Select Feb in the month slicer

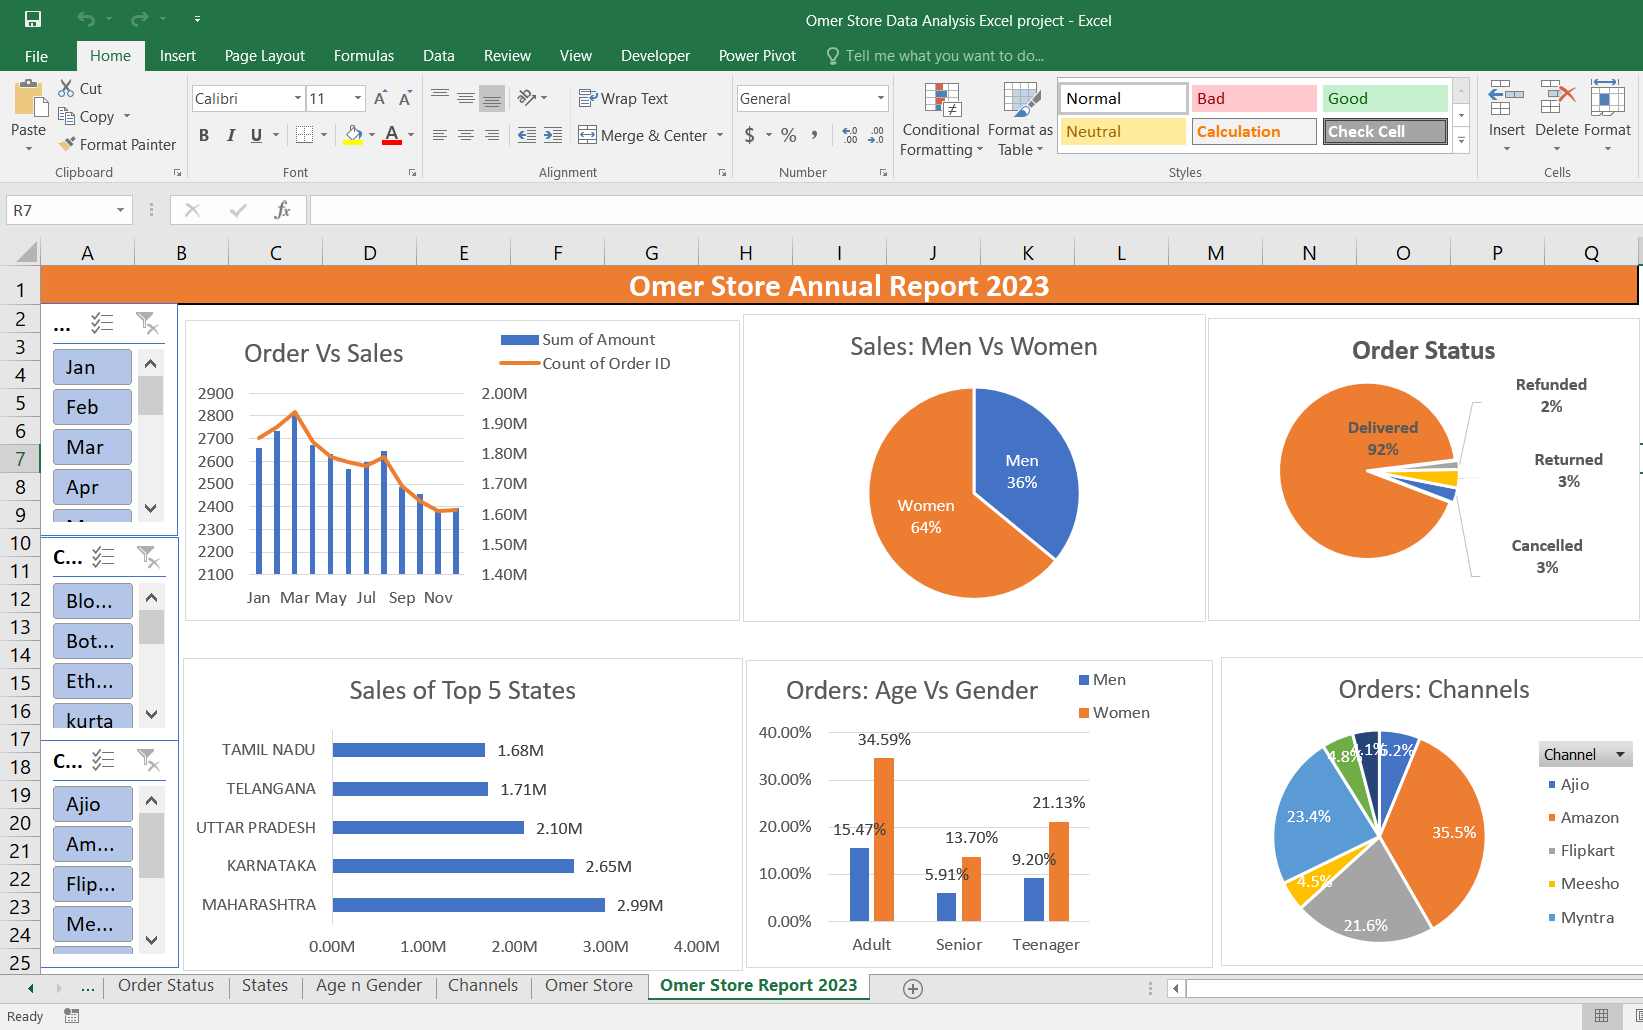pos(91,406)
